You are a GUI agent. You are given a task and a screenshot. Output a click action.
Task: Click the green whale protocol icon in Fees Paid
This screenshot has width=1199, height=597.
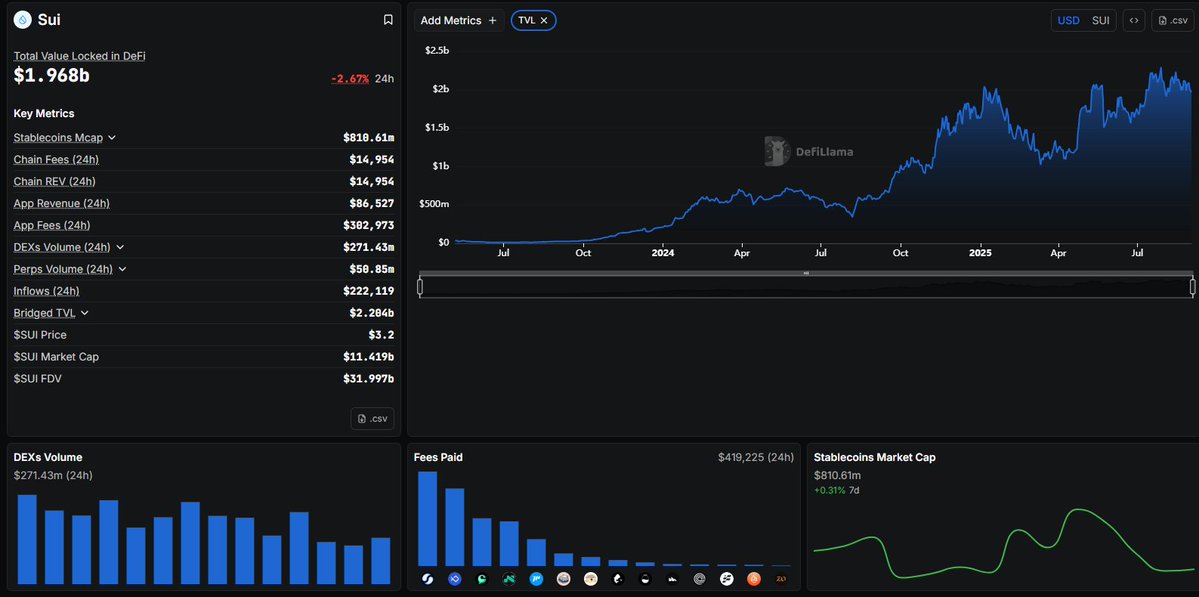click(482, 579)
